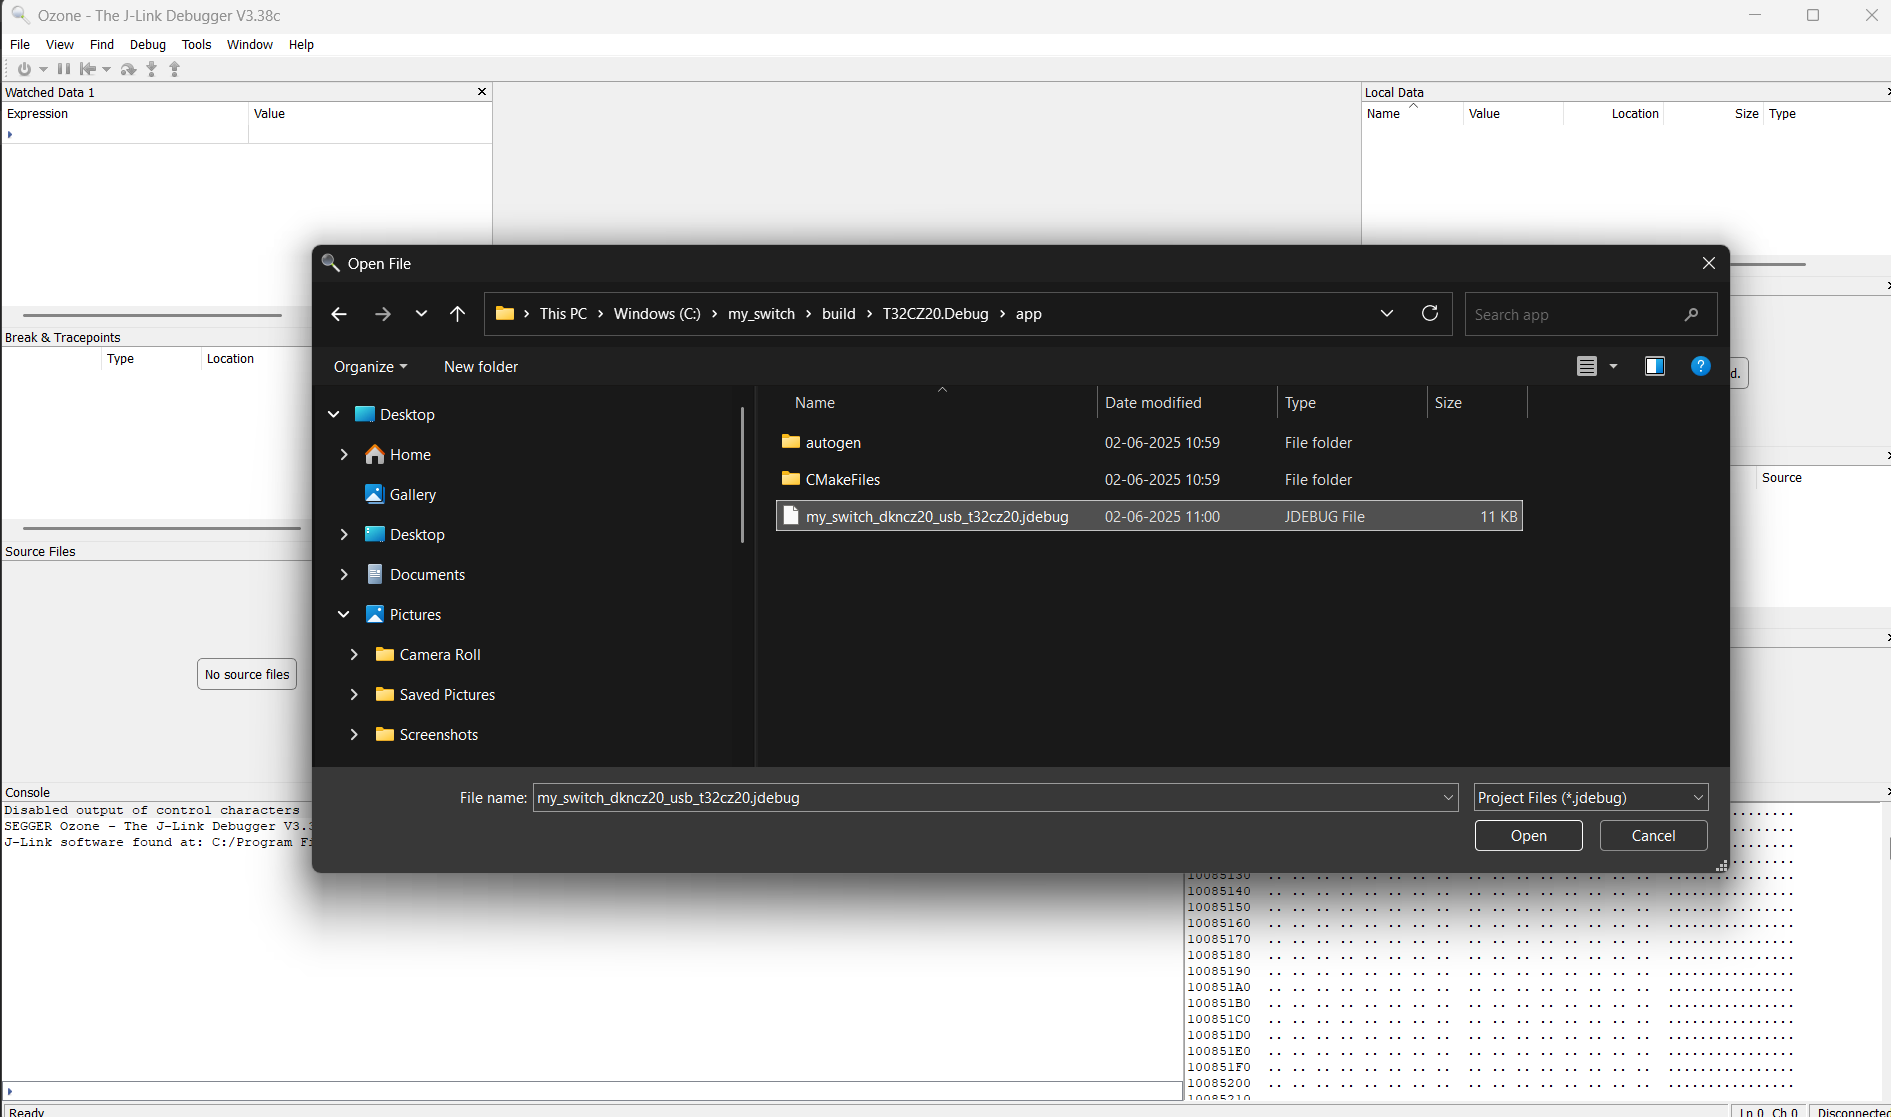Viewport: 1891px width, 1117px height.
Task: Open Project Files type filter dropdown
Action: [1591, 797]
